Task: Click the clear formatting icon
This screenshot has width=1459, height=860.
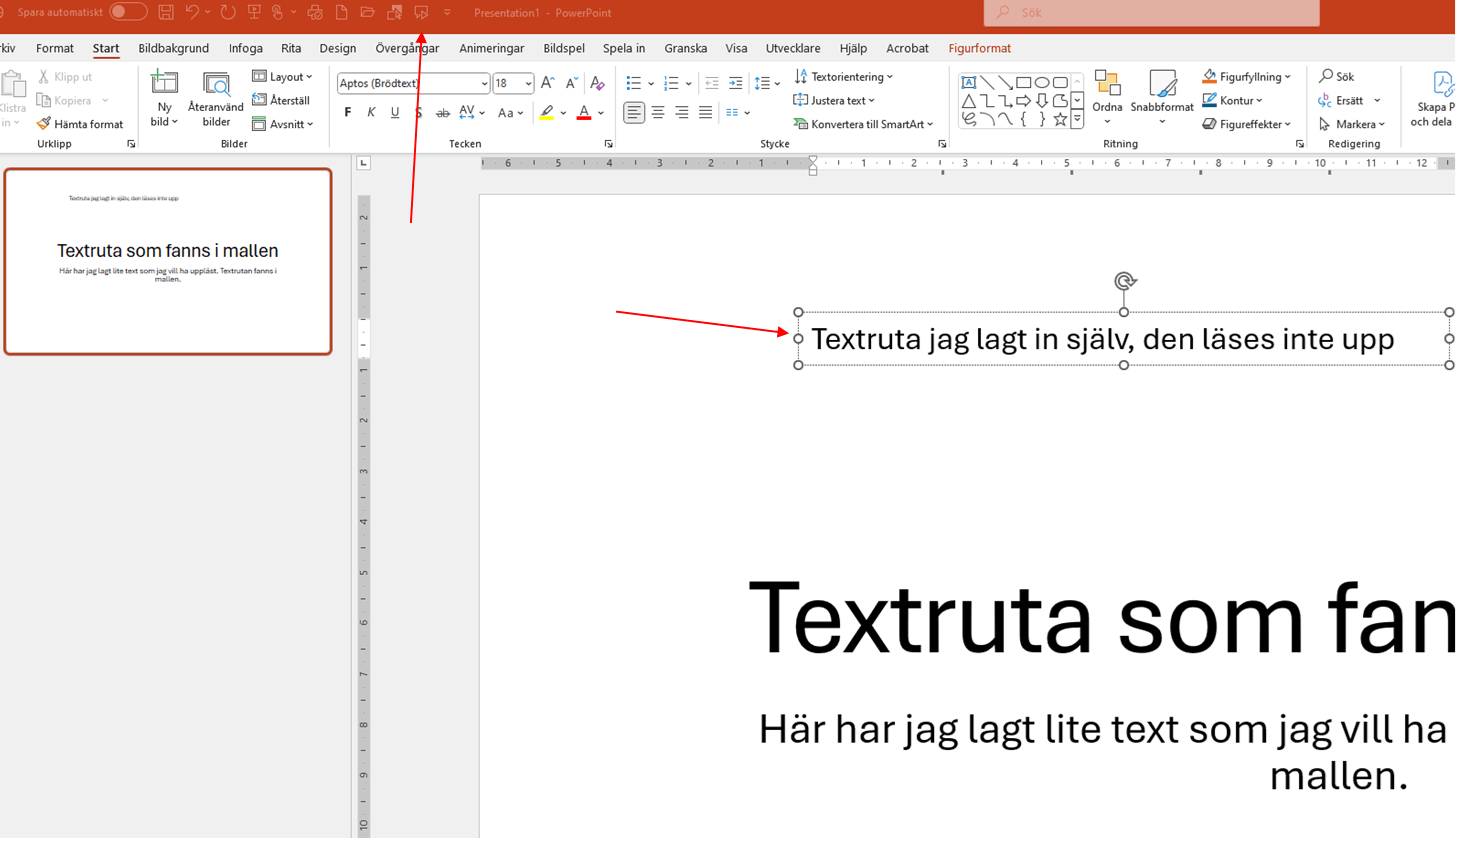Action: pos(597,83)
